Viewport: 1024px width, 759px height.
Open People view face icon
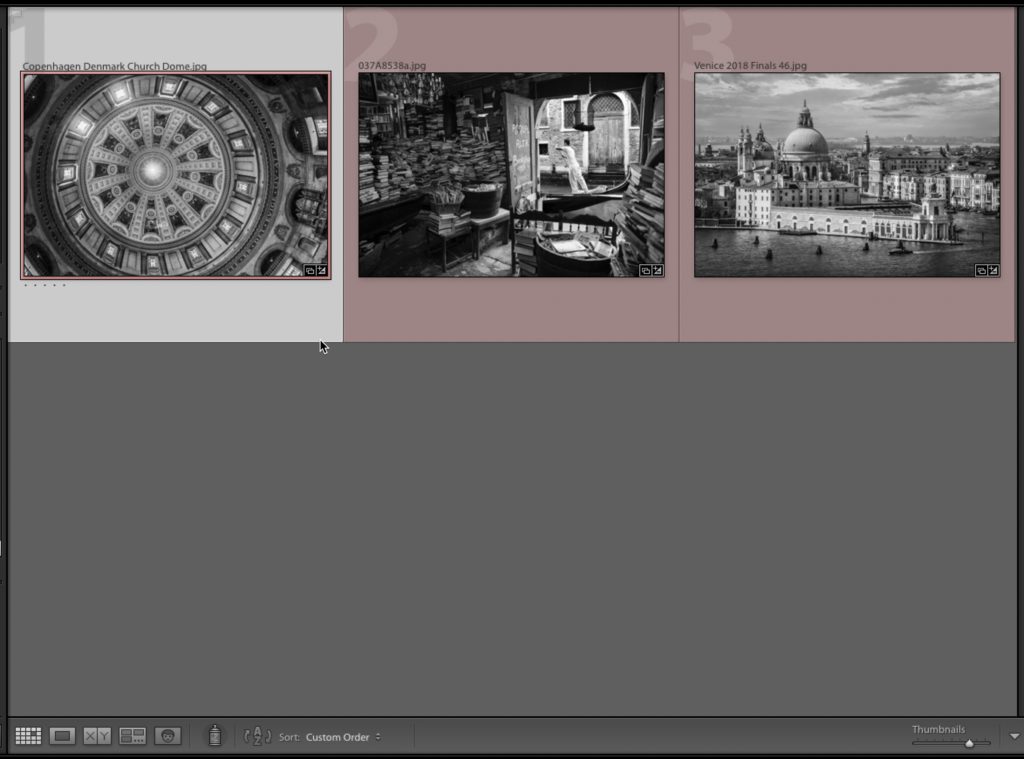point(168,736)
